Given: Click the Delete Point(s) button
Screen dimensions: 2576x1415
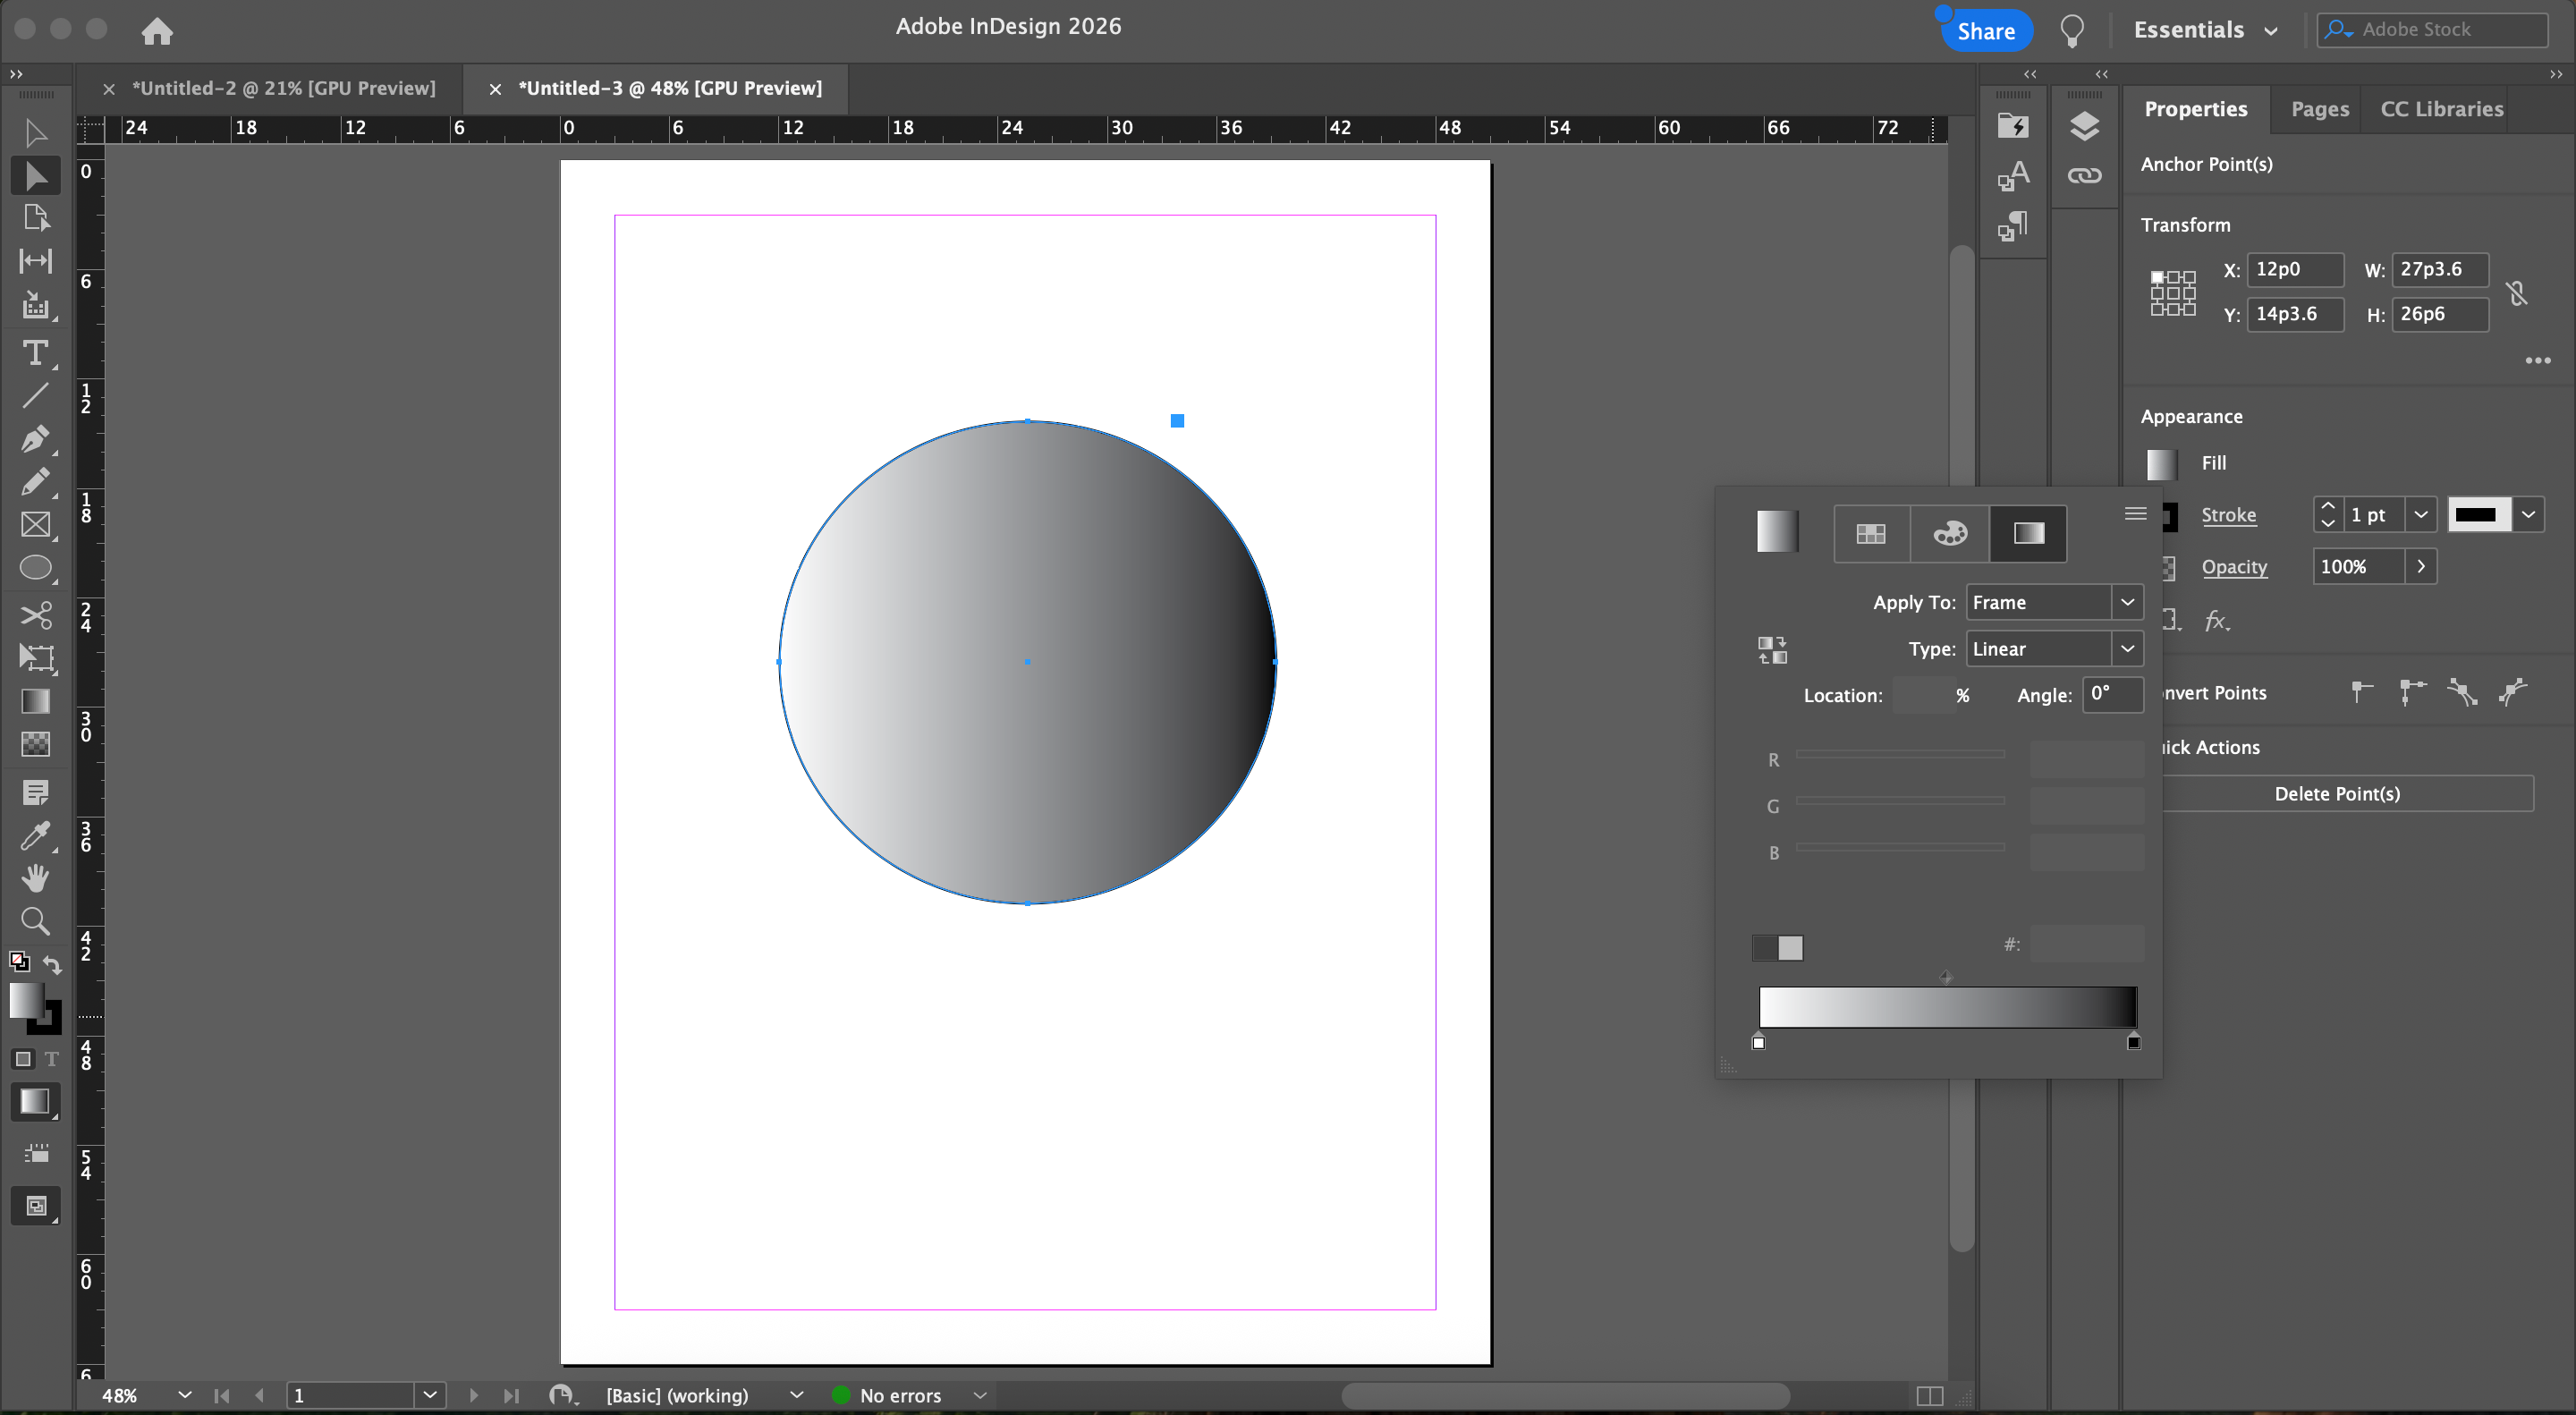Looking at the screenshot, I should [x=2336, y=793].
